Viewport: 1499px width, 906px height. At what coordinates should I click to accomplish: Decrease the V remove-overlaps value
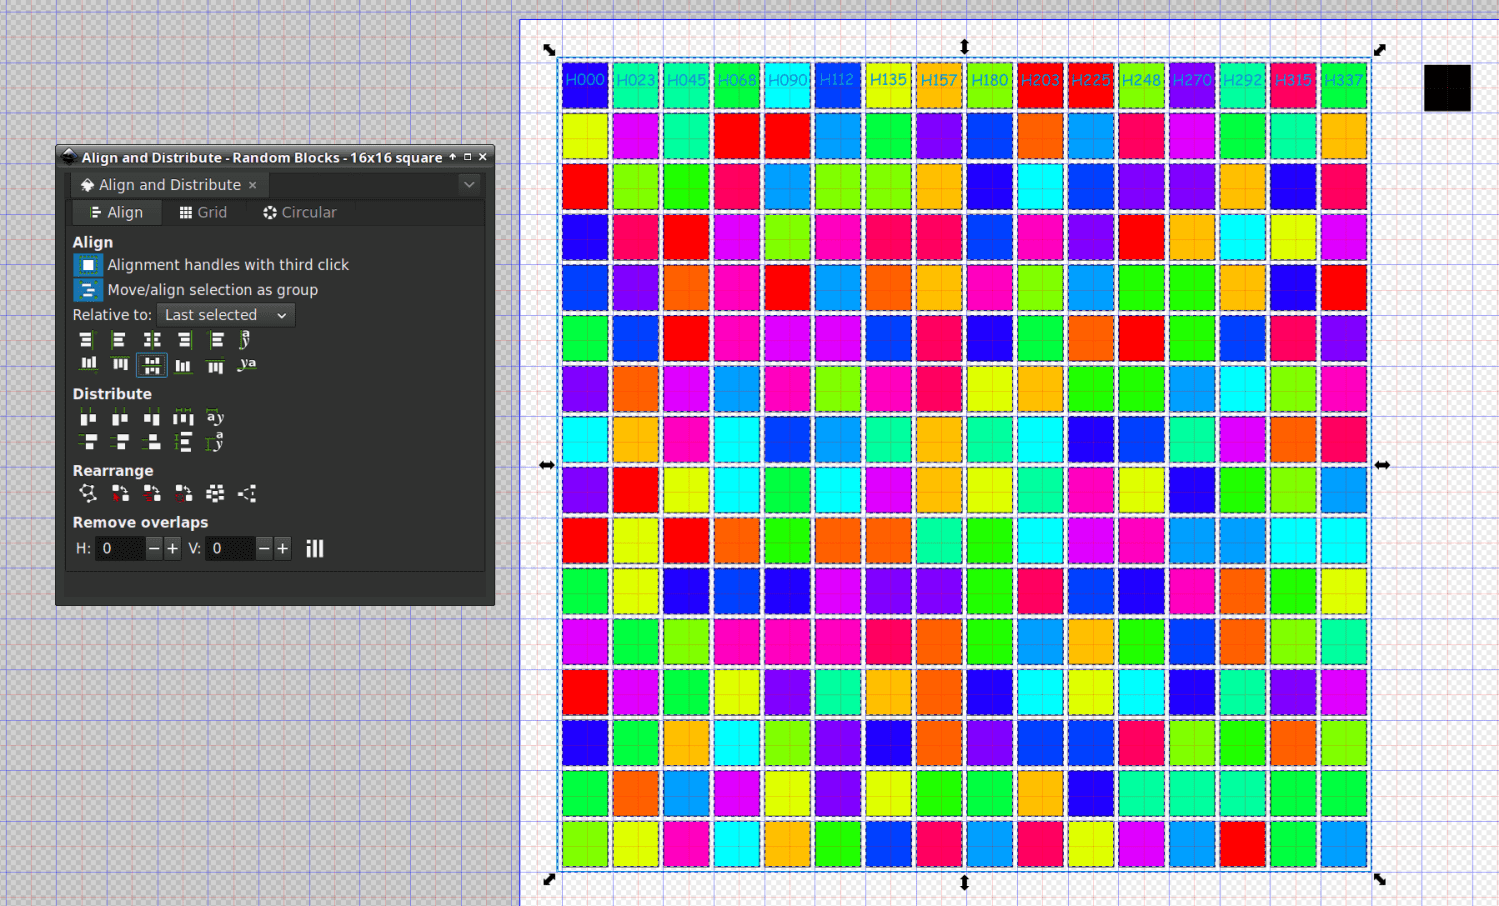coord(263,548)
